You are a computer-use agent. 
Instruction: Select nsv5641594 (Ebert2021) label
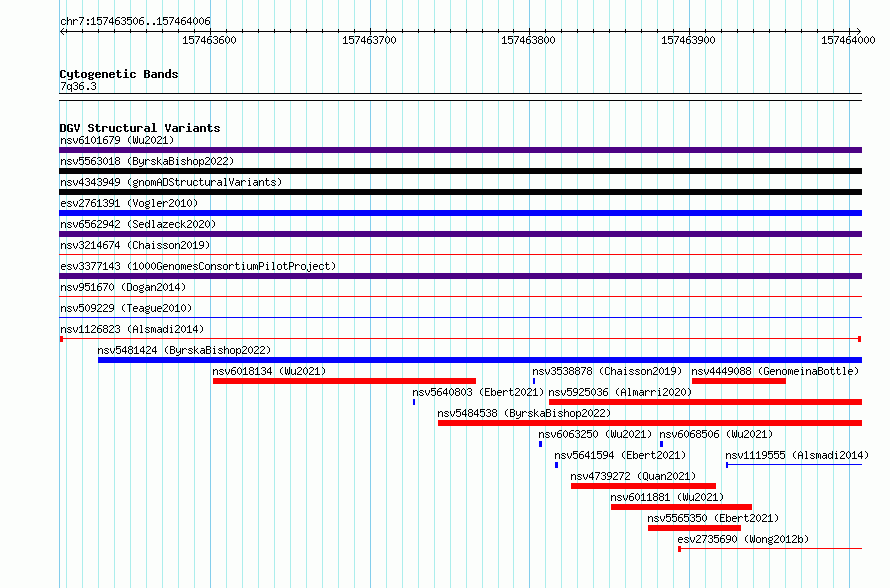620,455
